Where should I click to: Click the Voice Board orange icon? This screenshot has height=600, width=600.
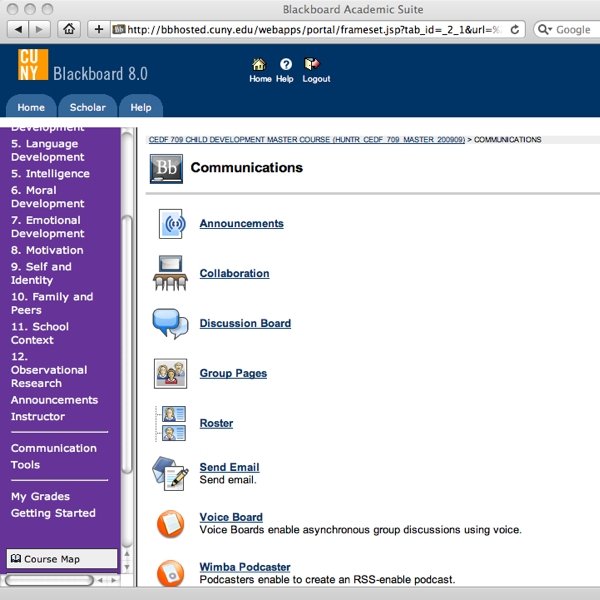170,524
